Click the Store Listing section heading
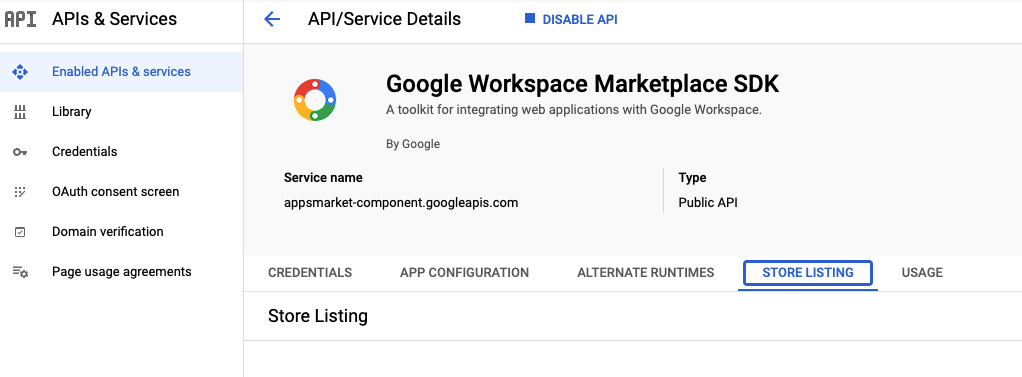The image size is (1022, 377). click(x=318, y=316)
